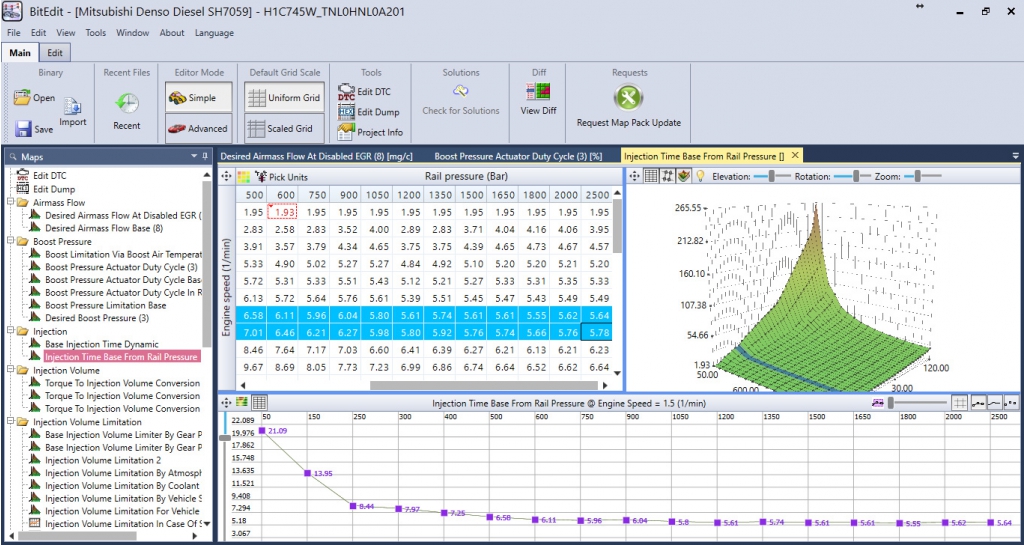The width and height of the screenshot is (1024, 545).
Task: Open the Tools menu
Action: [x=95, y=33]
